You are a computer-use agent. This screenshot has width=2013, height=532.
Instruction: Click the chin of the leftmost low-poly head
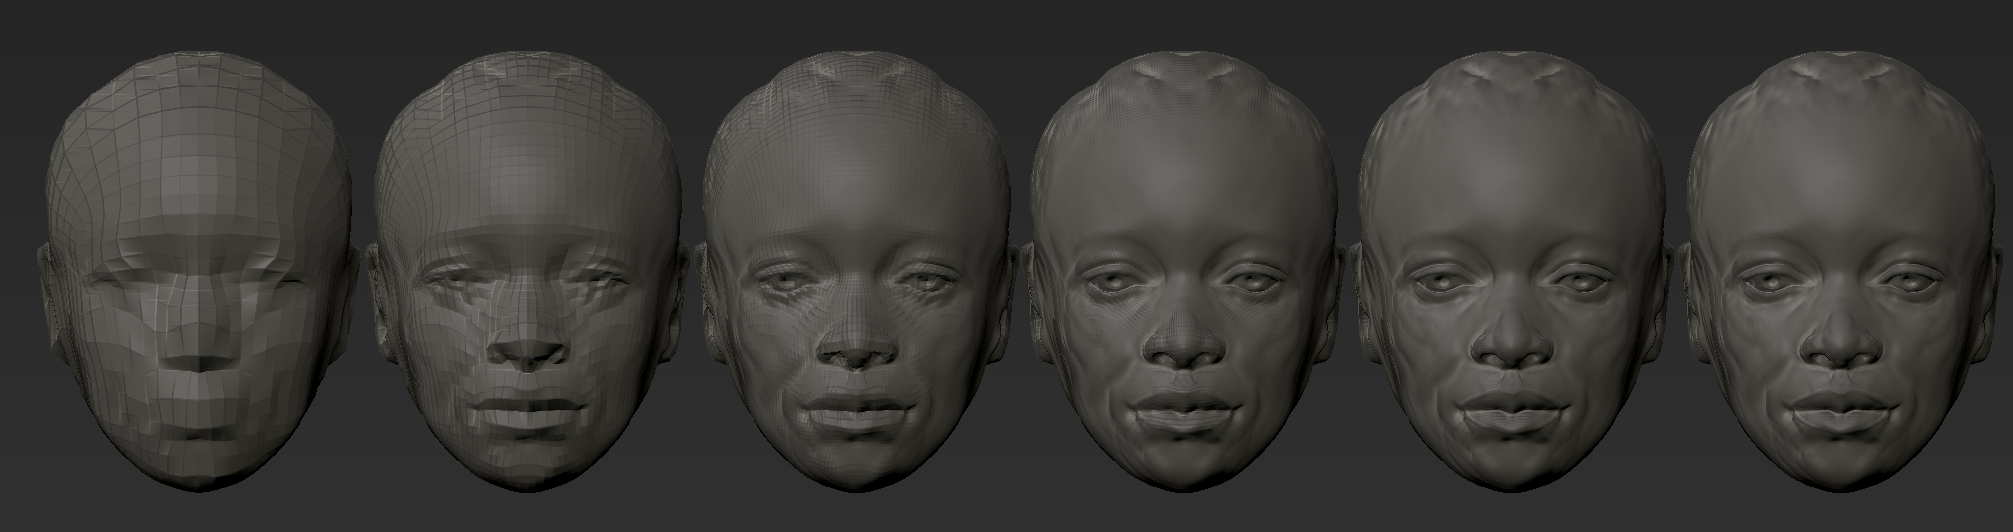point(198,462)
